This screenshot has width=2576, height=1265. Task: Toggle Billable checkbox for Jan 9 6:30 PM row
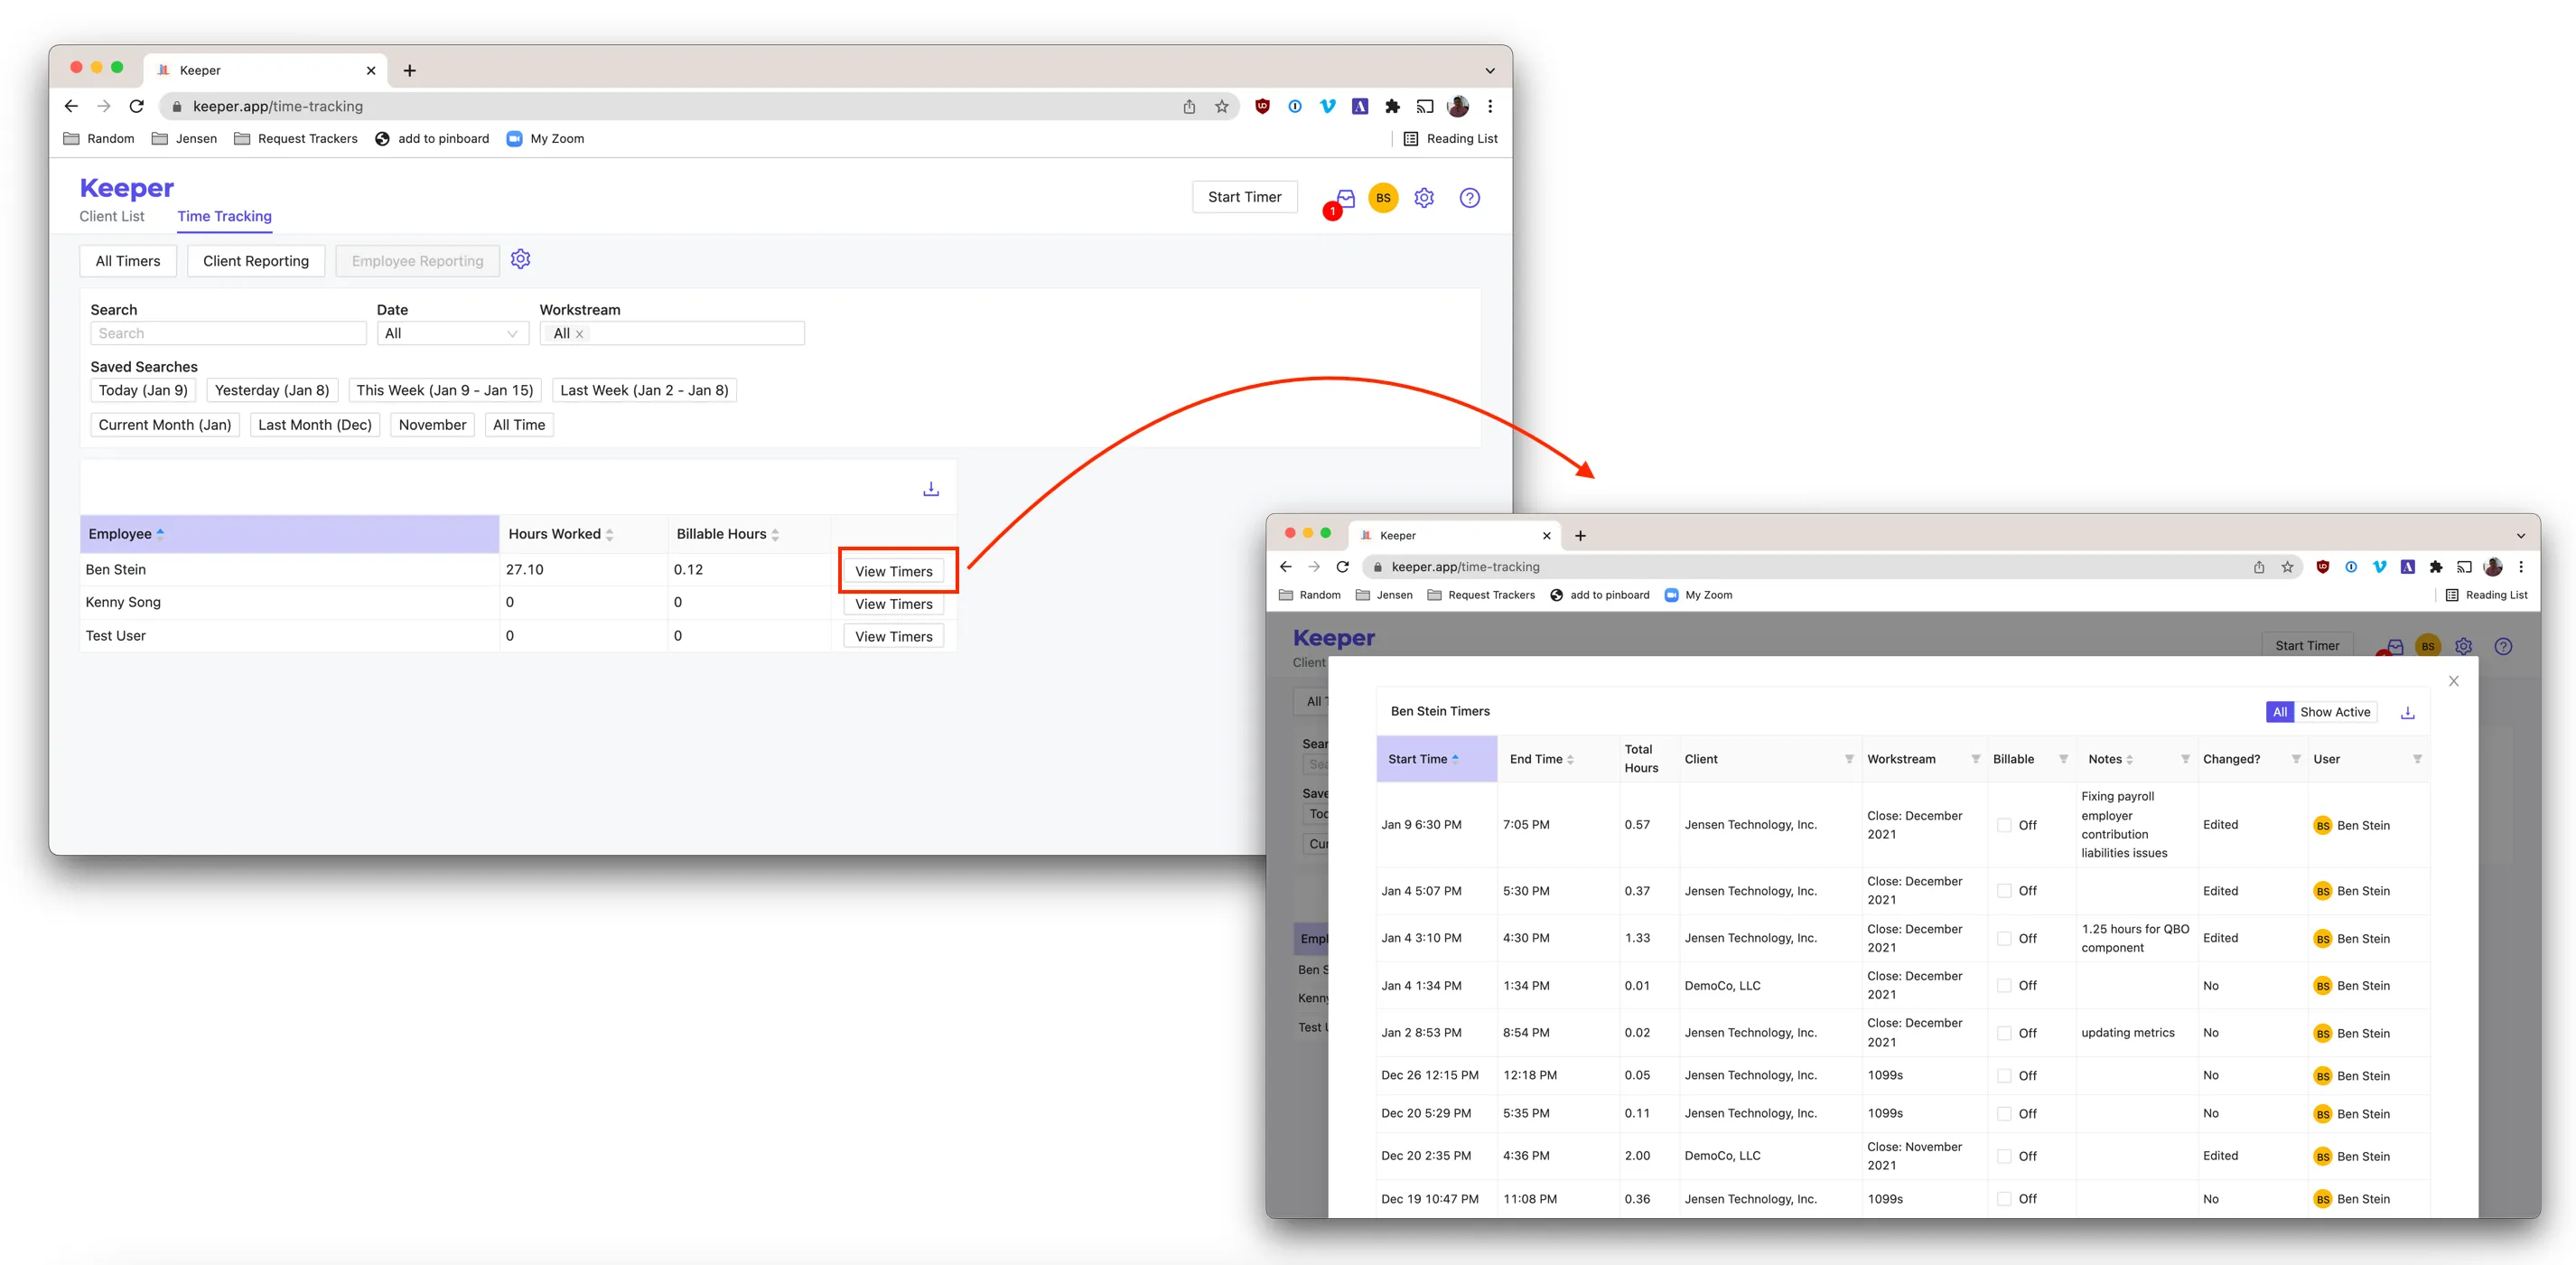(x=2004, y=825)
